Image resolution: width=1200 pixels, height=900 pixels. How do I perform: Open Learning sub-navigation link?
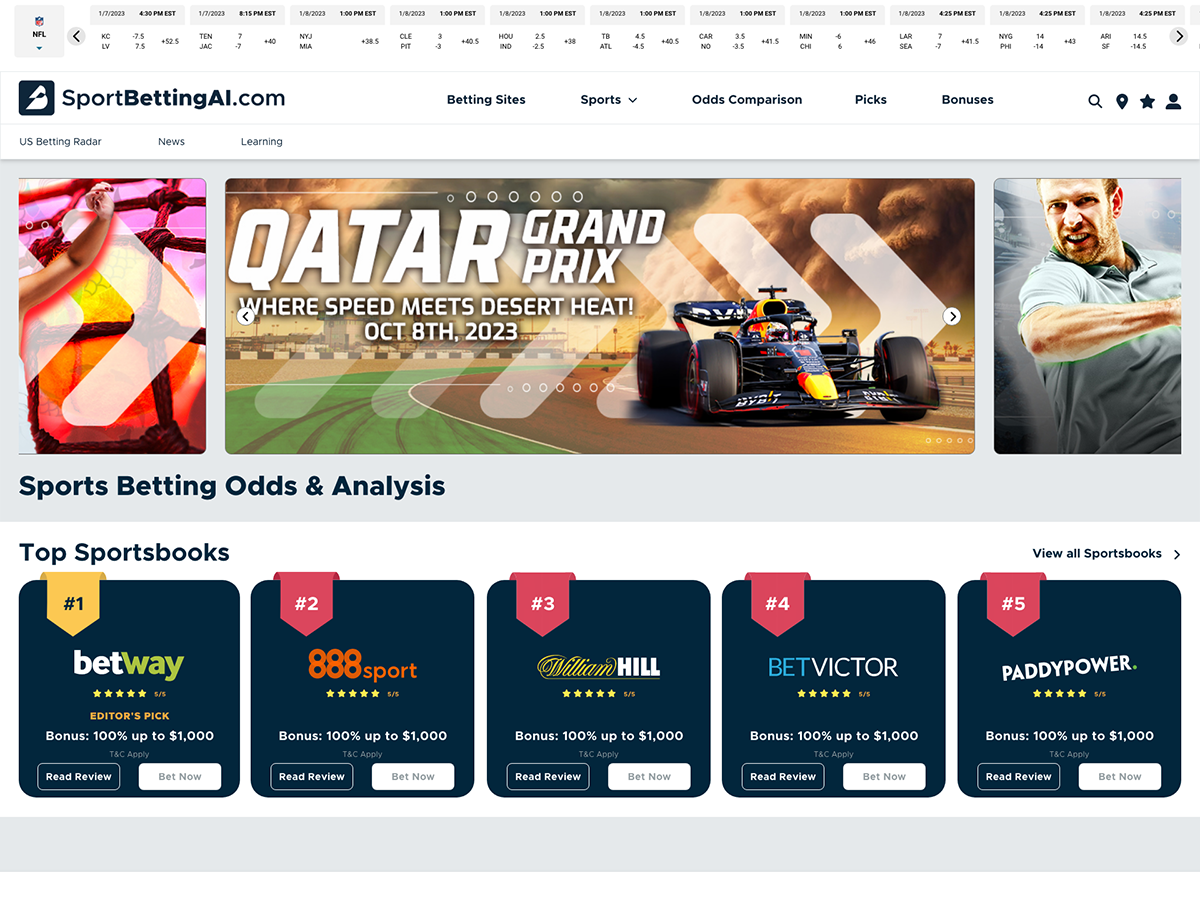[x=262, y=142]
